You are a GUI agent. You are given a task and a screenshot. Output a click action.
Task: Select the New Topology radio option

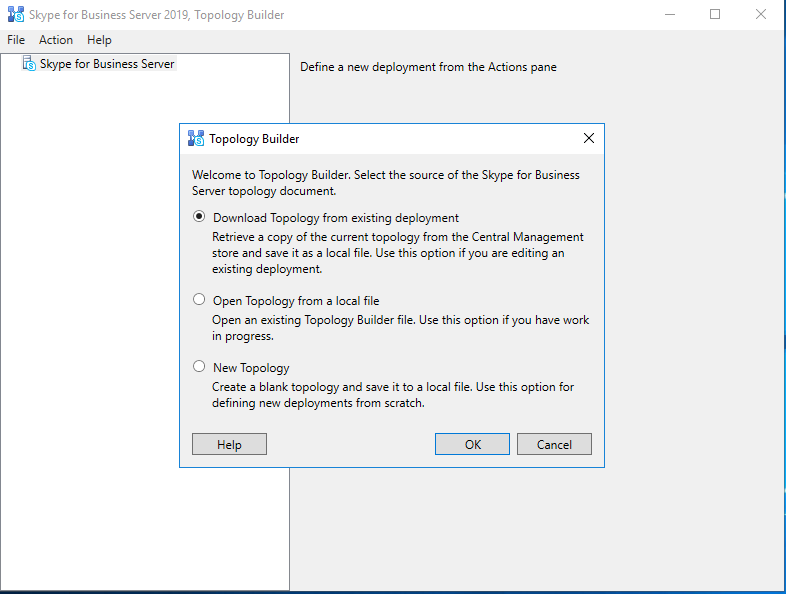[x=200, y=367]
